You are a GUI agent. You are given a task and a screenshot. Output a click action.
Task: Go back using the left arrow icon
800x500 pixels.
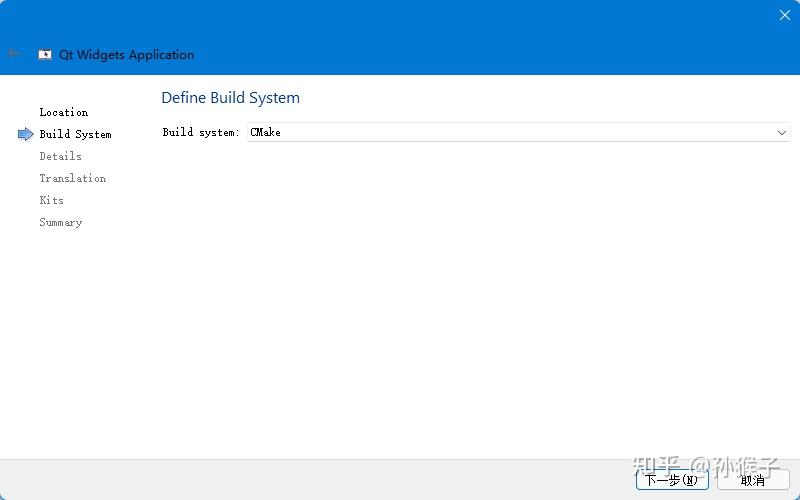point(14,53)
